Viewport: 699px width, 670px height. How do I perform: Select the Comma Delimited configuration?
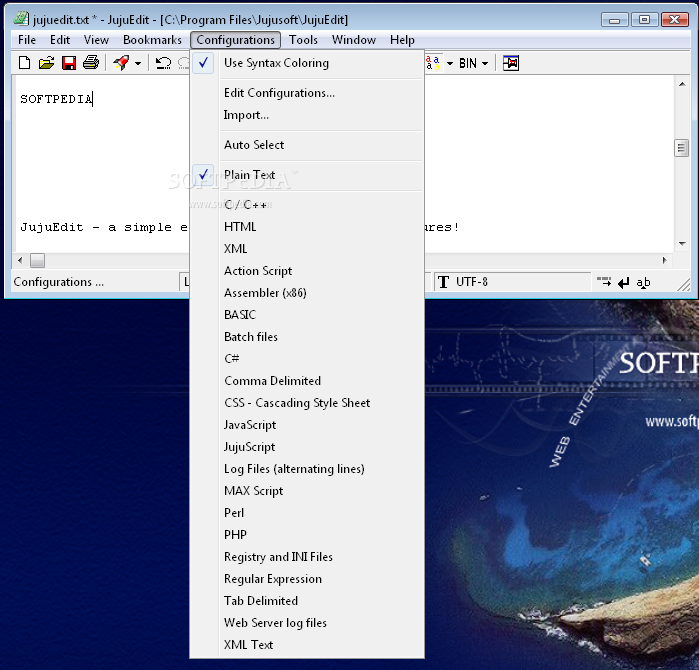tap(307, 381)
